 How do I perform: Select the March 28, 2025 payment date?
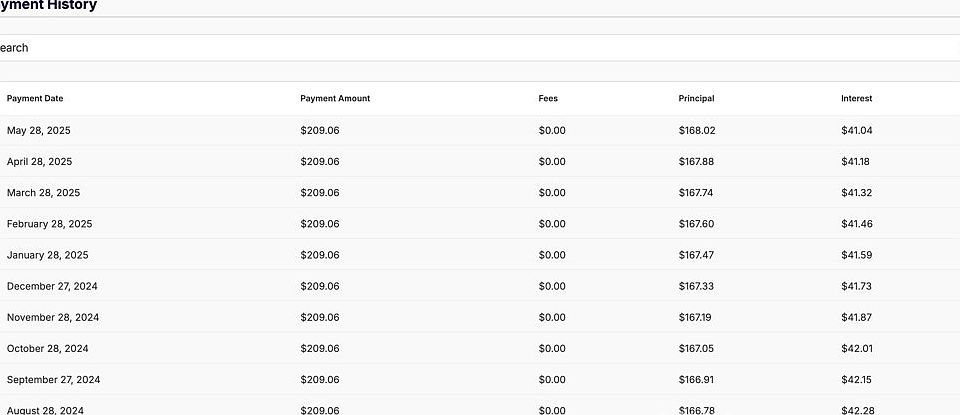[x=44, y=192]
